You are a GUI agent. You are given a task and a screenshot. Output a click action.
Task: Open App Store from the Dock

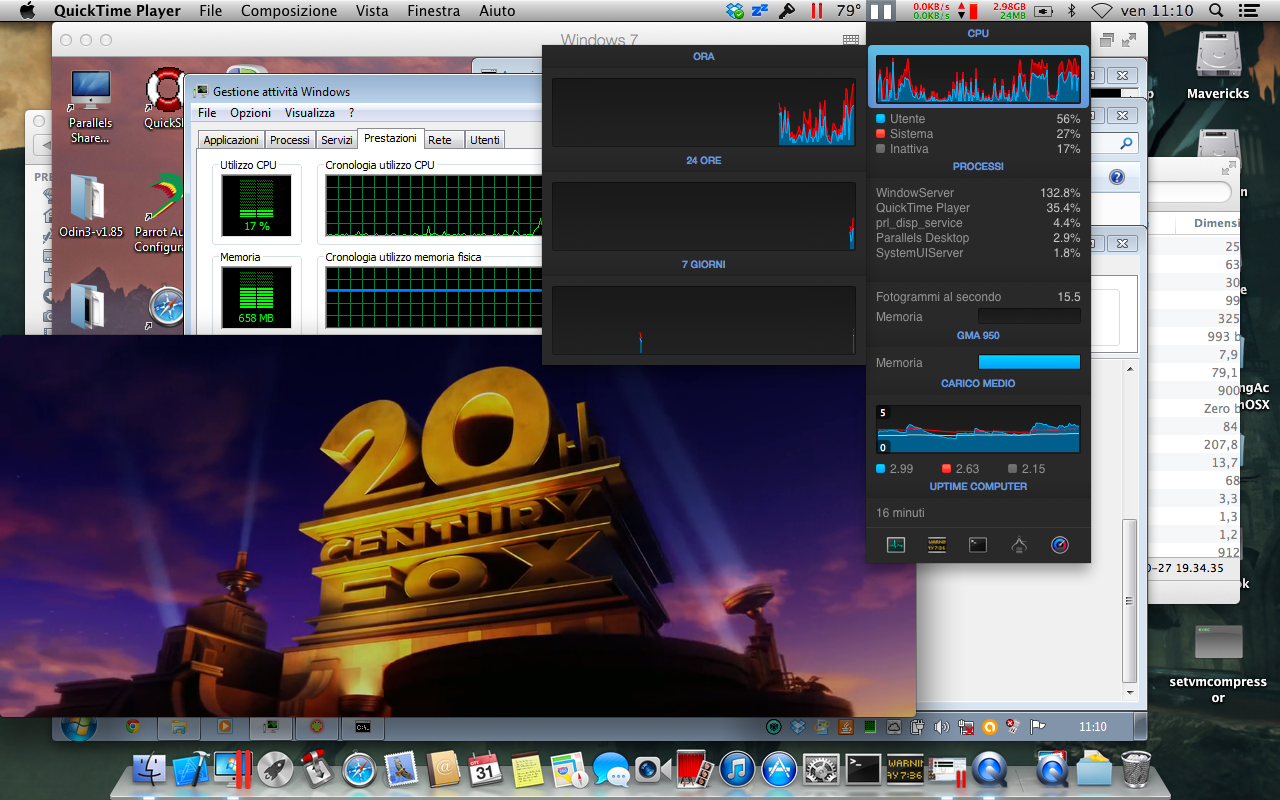pos(779,768)
